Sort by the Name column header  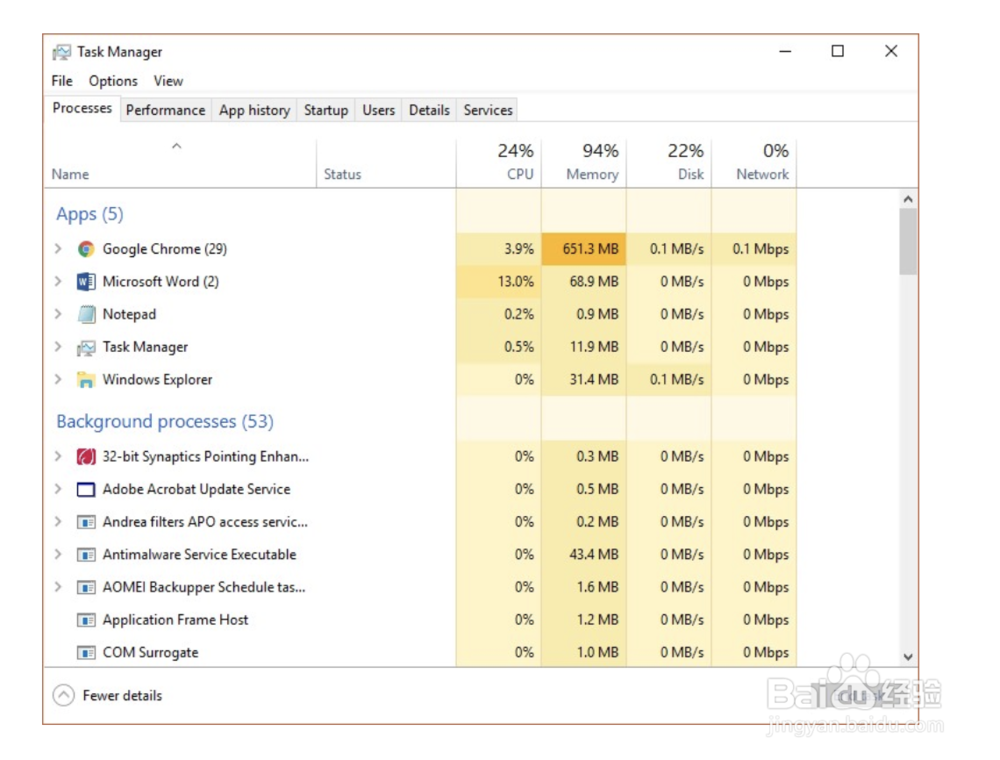click(180, 163)
